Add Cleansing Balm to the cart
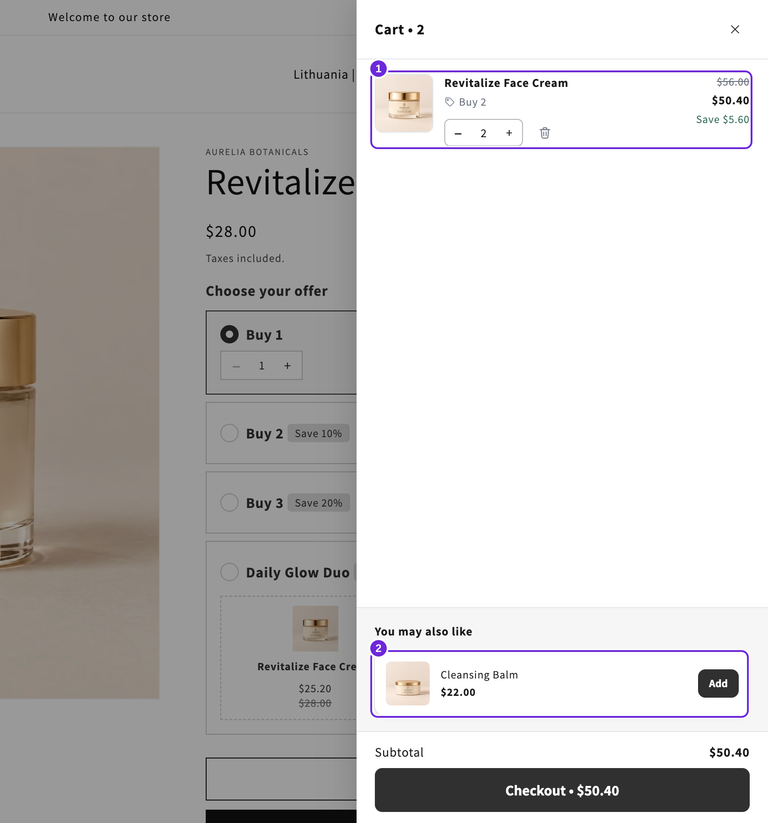This screenshot has height=823, width=768. coord(718,683)
